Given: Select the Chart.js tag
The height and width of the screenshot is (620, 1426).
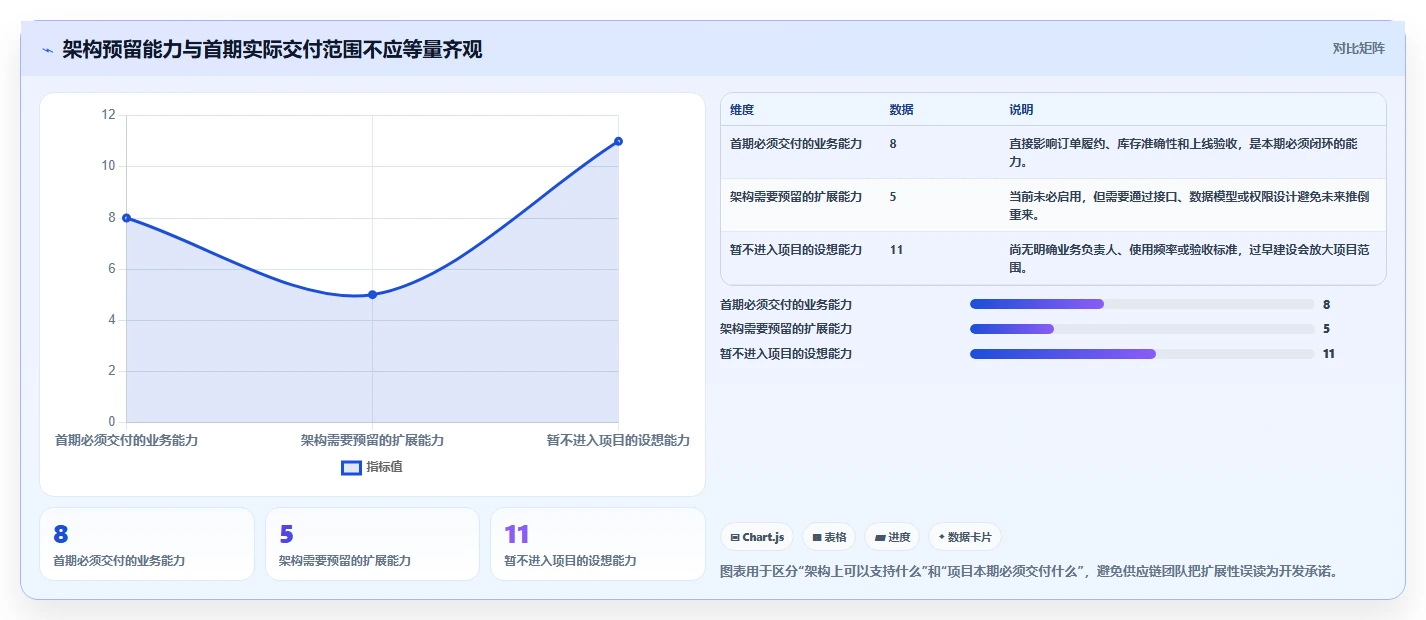Looking at the screenshot, I should click(x=757, y=537).
